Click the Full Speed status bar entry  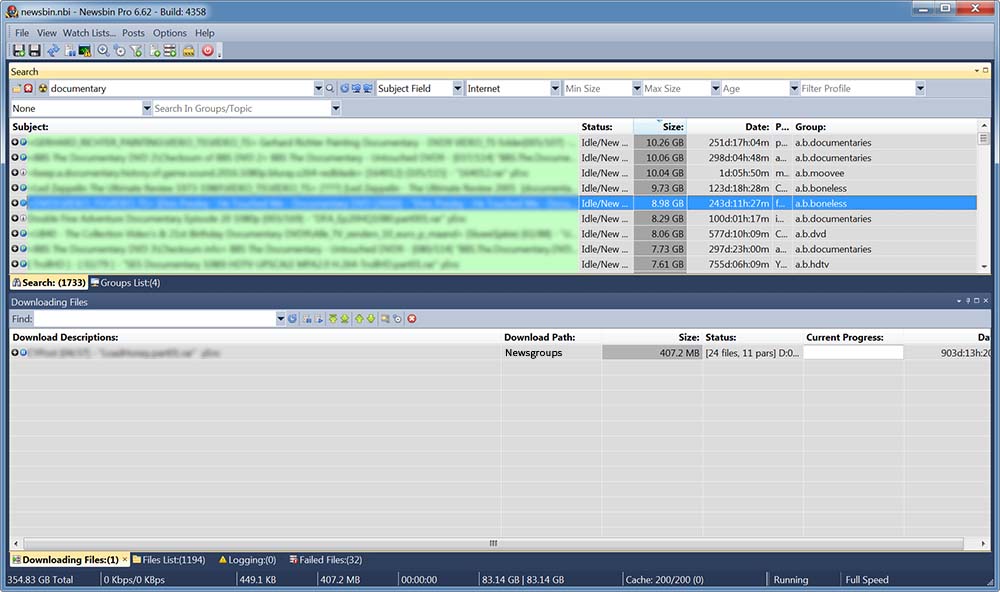click(867, 579)
